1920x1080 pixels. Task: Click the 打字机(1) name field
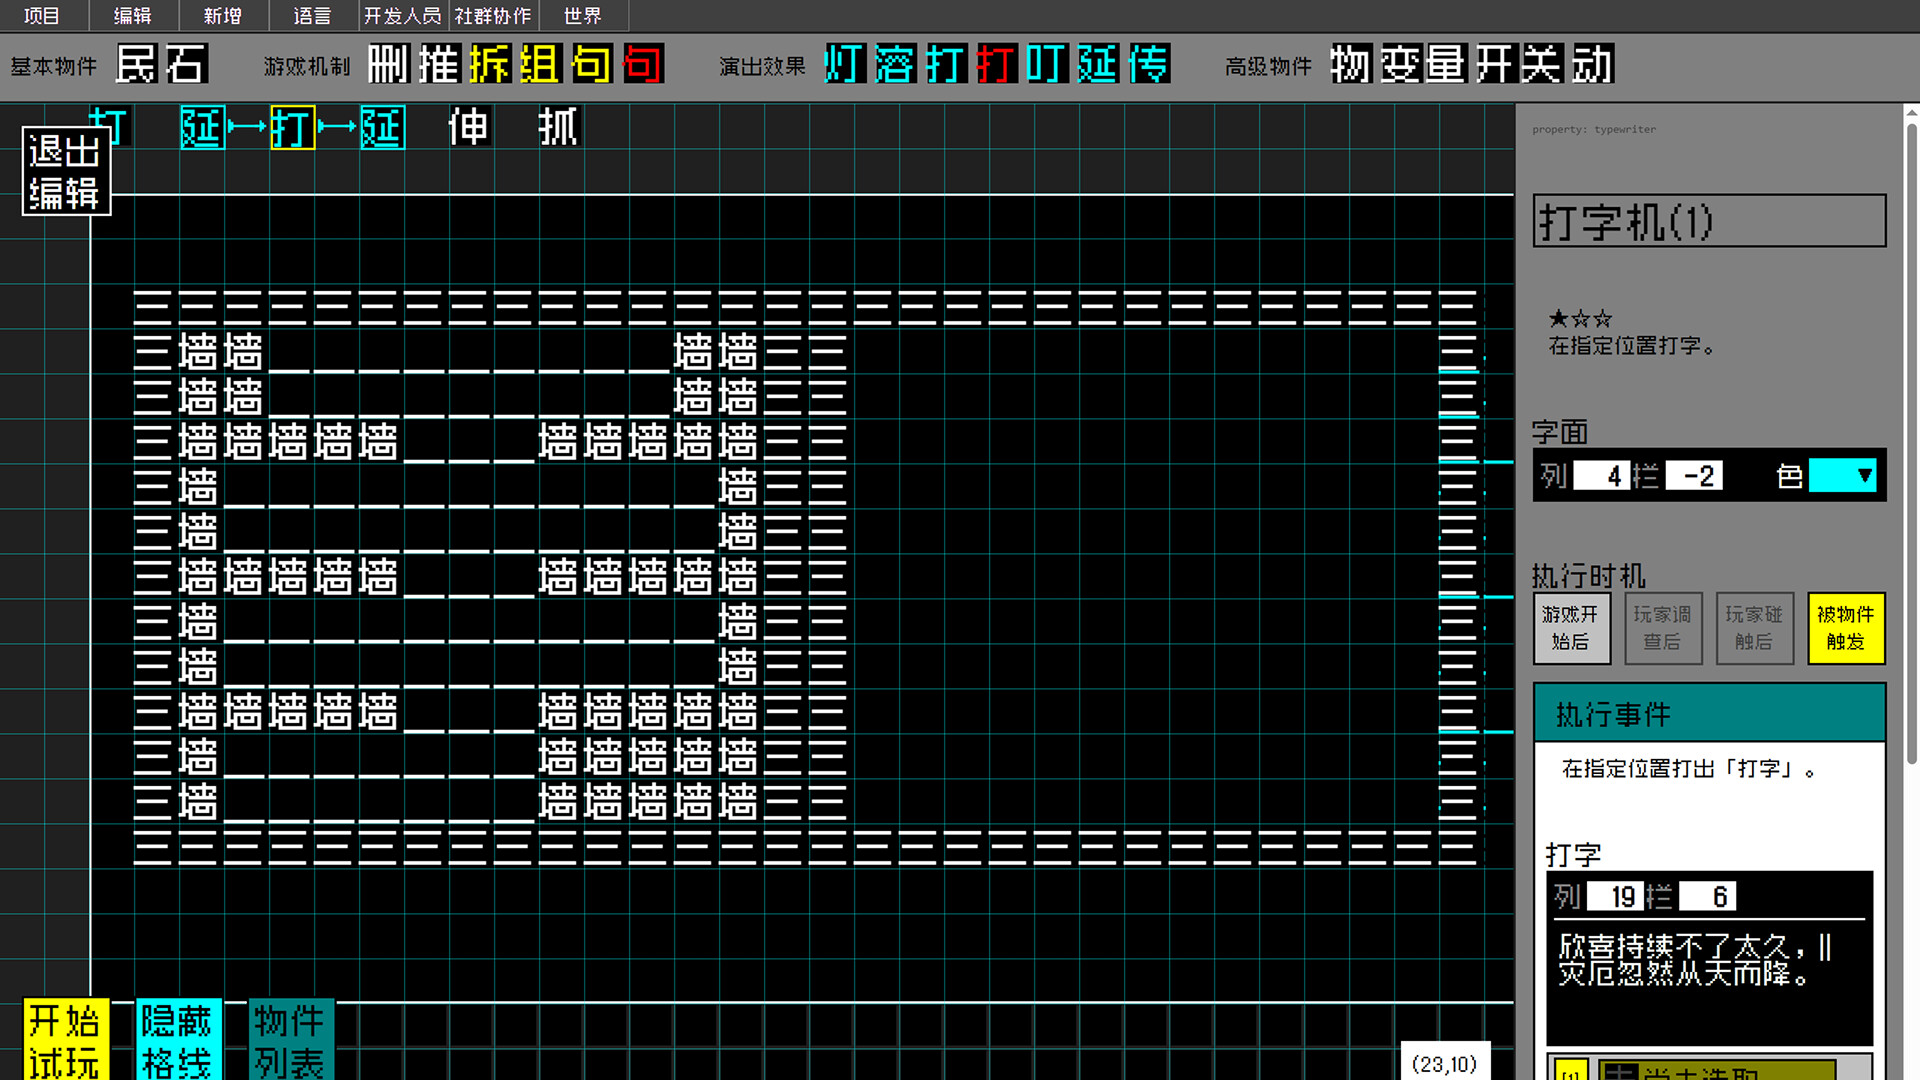tap(1708, 222)
